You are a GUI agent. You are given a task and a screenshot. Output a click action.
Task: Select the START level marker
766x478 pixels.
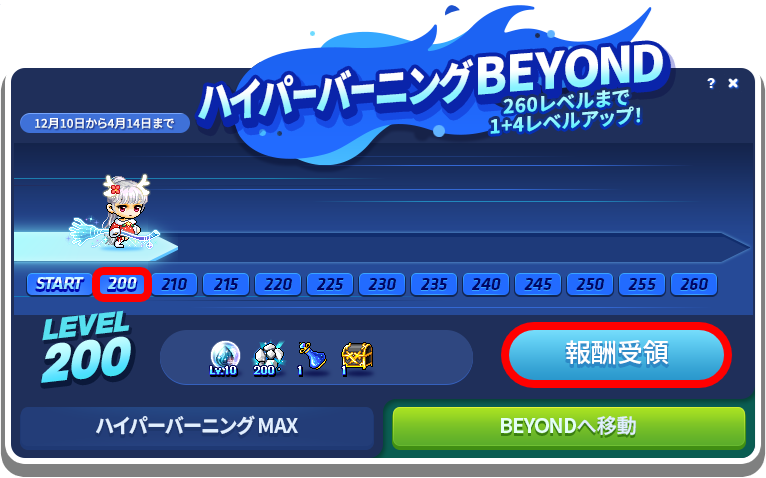[59, 284]
